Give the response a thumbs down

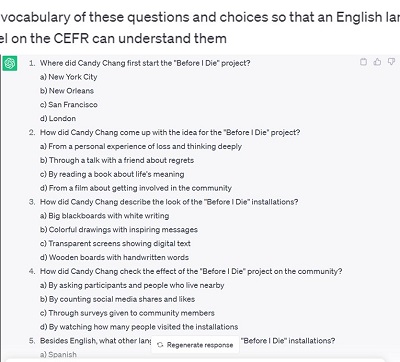[391, 62]
